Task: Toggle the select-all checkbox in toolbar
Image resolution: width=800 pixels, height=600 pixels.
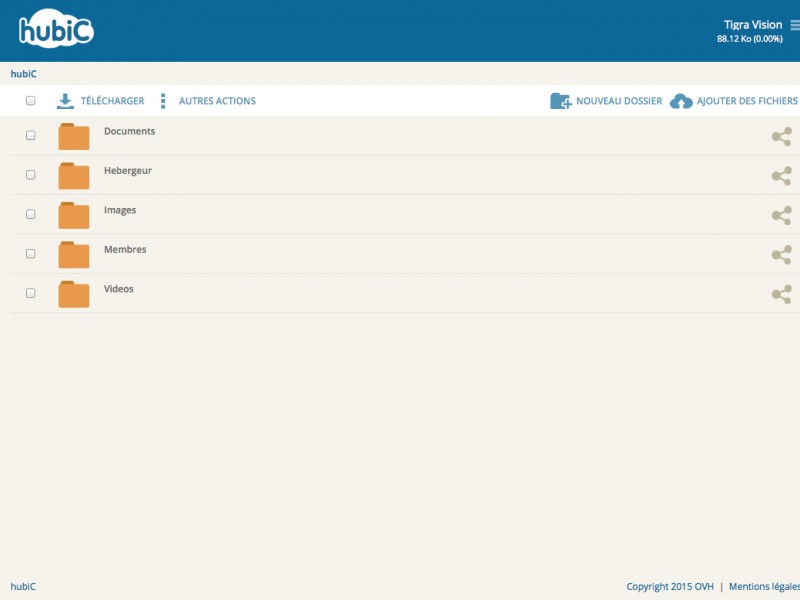Action: (x=30, y=101)
